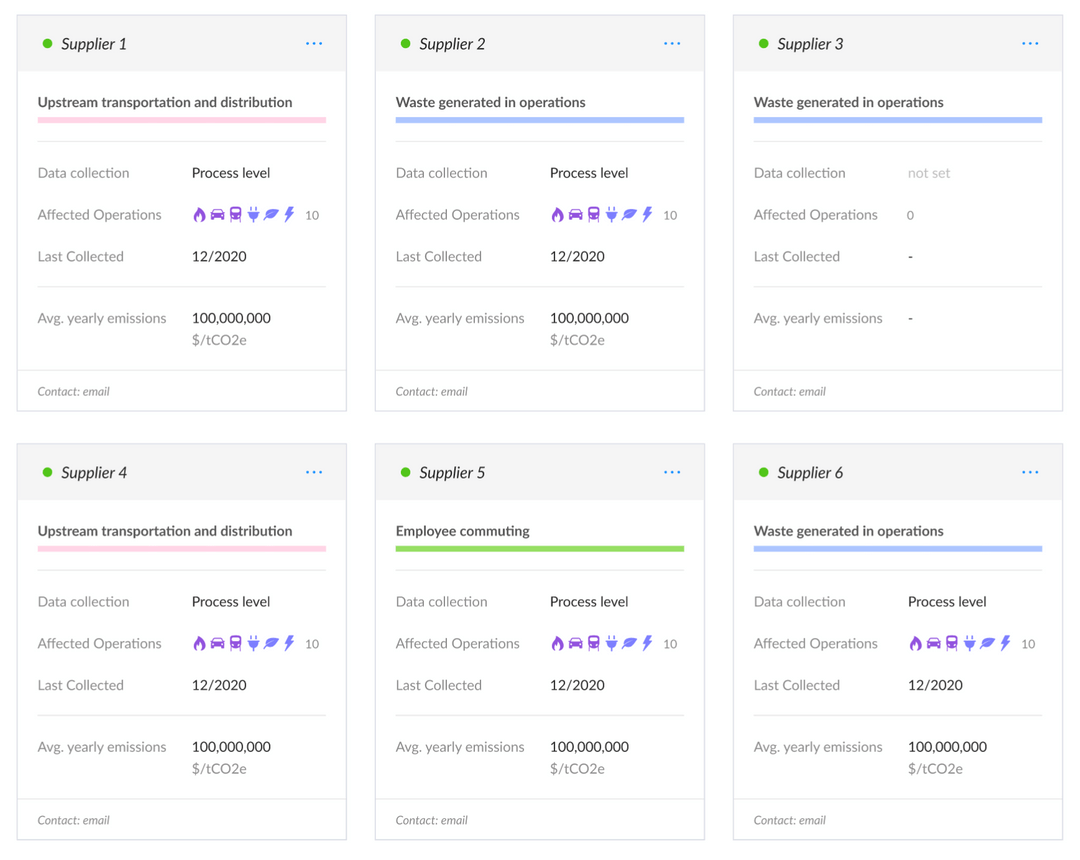This screenshot has width=1080, height=860.
Task: Click the green category bar on Supplier 5
Action: click(x=540, y=549)
